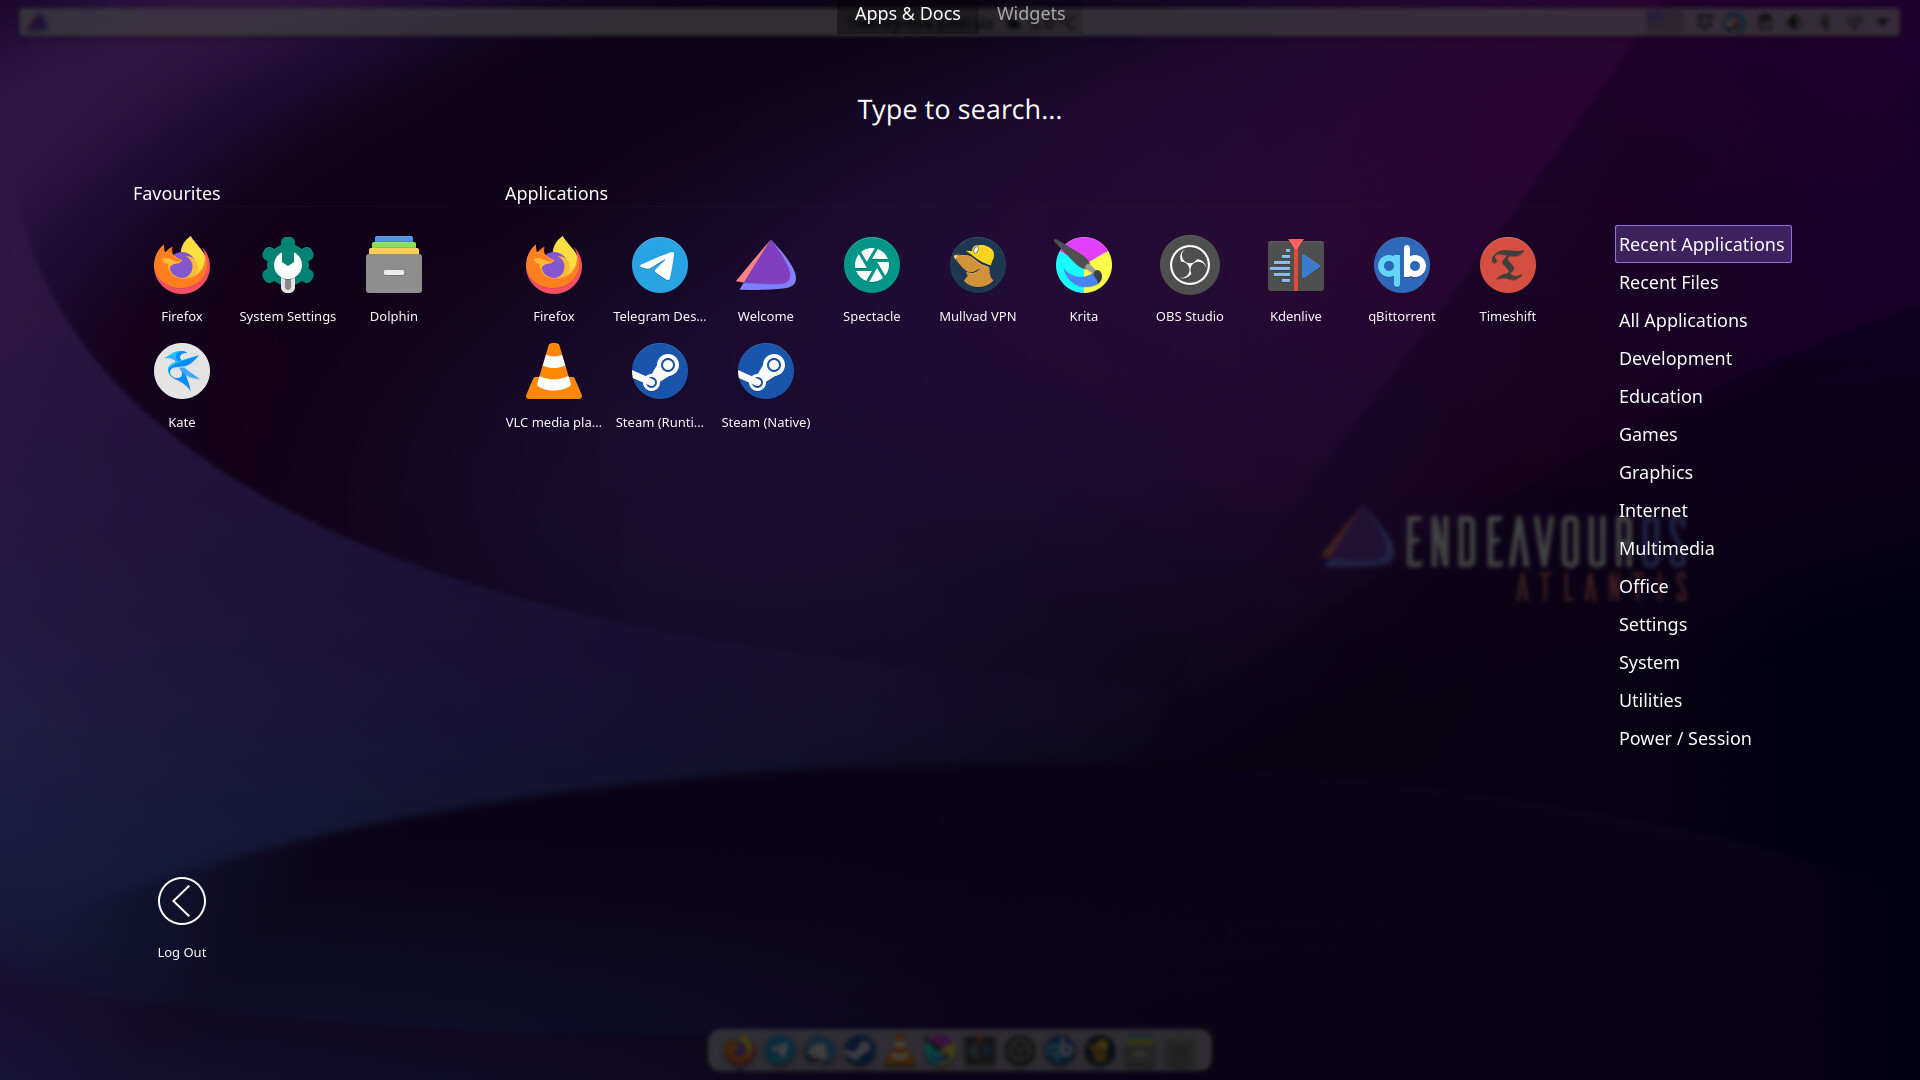Open All Applications category
This screenshot has height=1080, width=1920.
(x=1682, y=320)
